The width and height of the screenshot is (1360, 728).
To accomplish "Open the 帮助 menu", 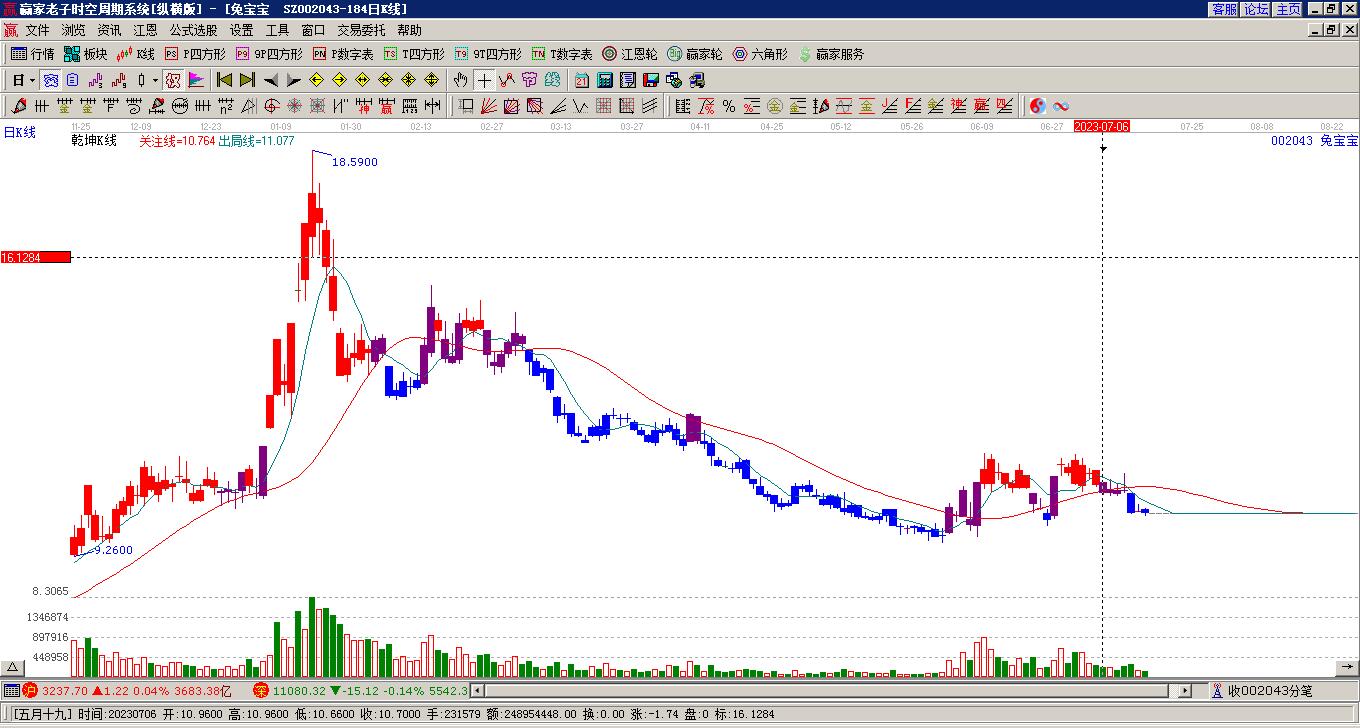I will [409, 30].
